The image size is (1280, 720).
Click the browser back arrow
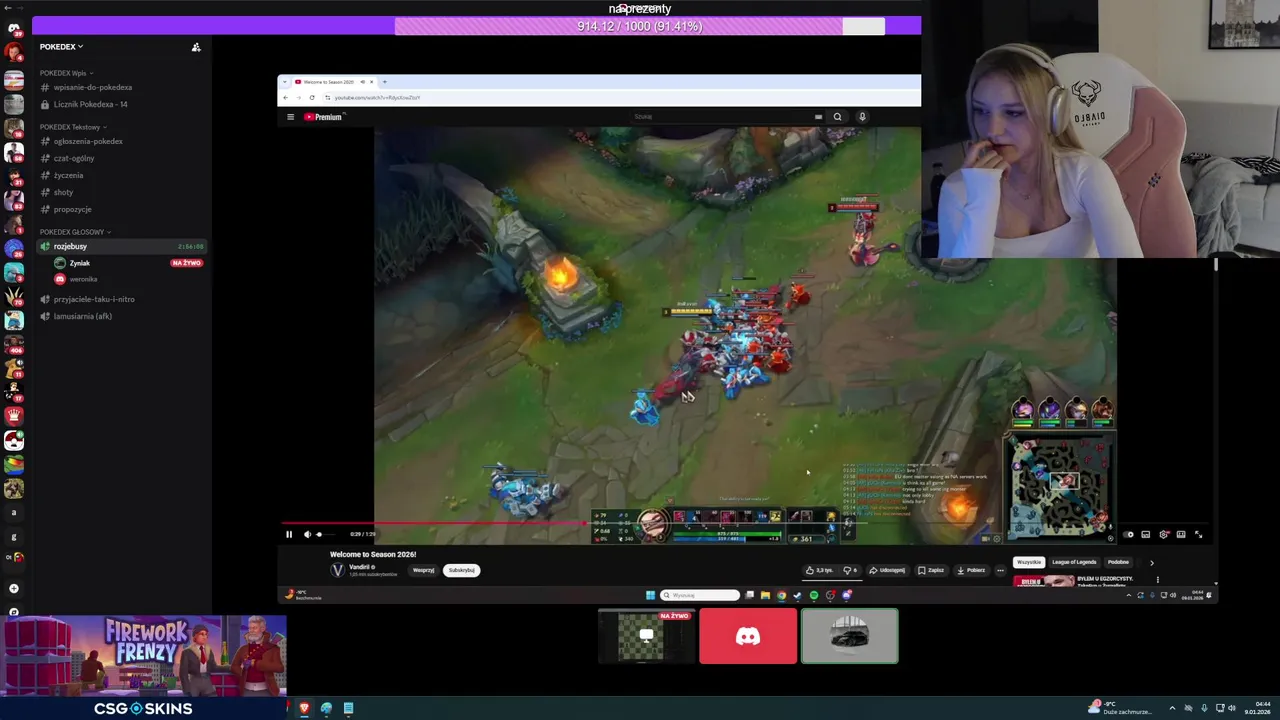[286, 97]
